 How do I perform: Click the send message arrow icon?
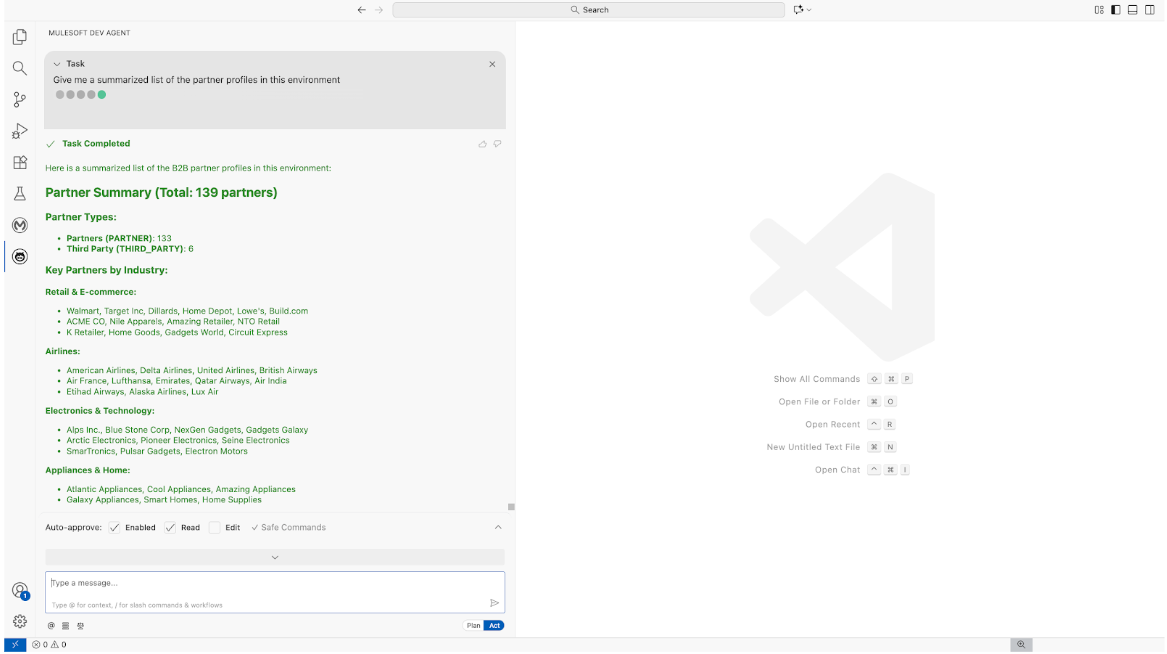494,603
